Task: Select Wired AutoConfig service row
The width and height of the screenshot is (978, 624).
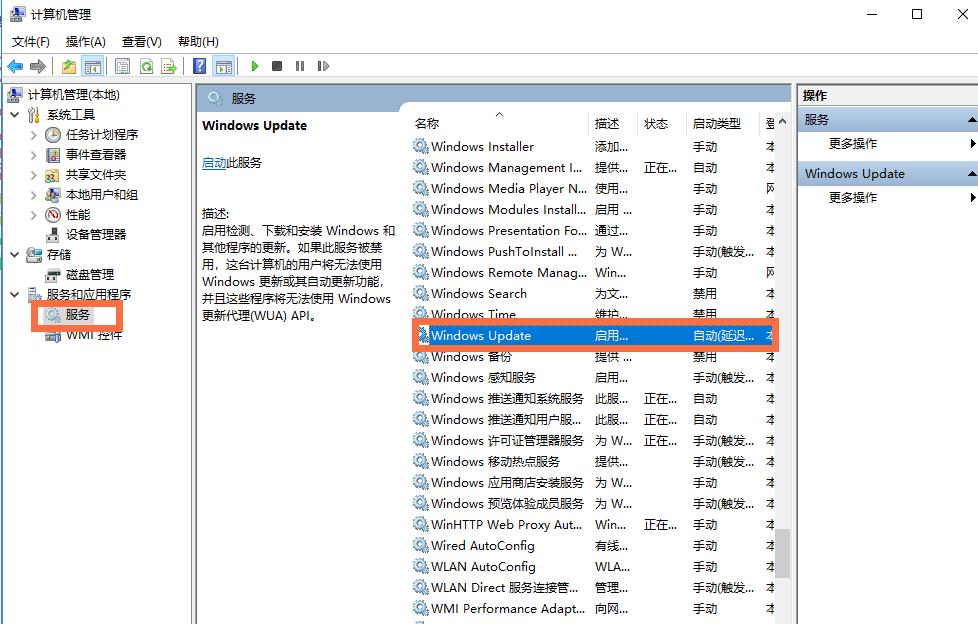Action: [593, 546]
